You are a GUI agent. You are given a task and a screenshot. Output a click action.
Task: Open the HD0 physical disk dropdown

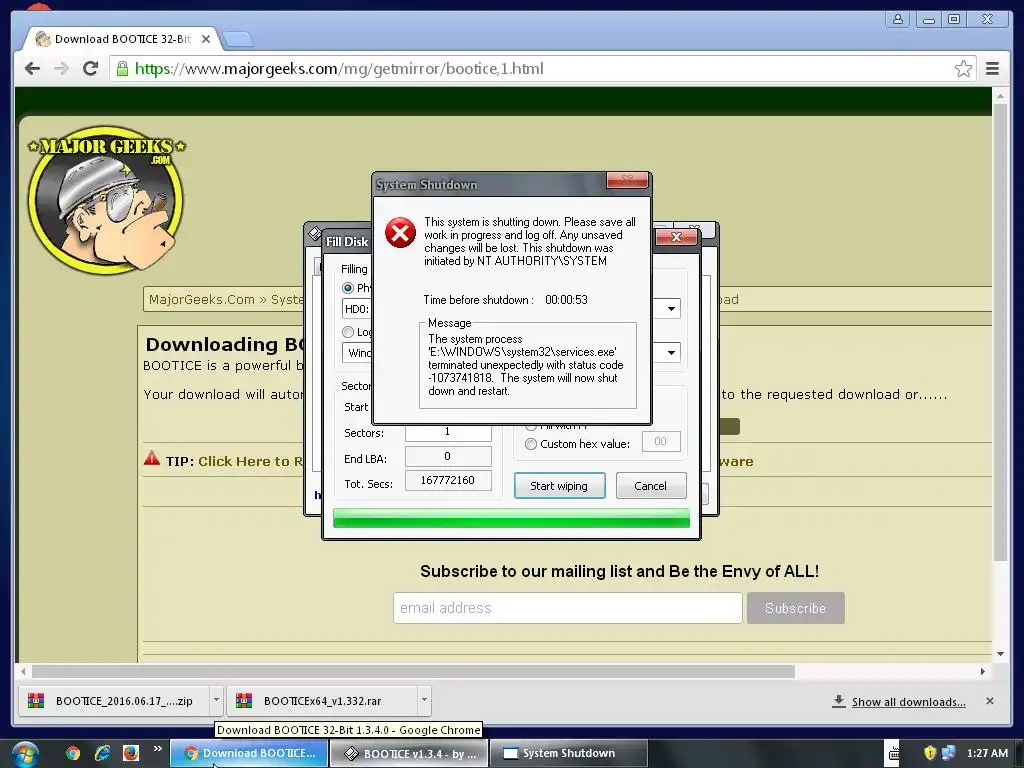pyautogui.click(x=671, y=309)
